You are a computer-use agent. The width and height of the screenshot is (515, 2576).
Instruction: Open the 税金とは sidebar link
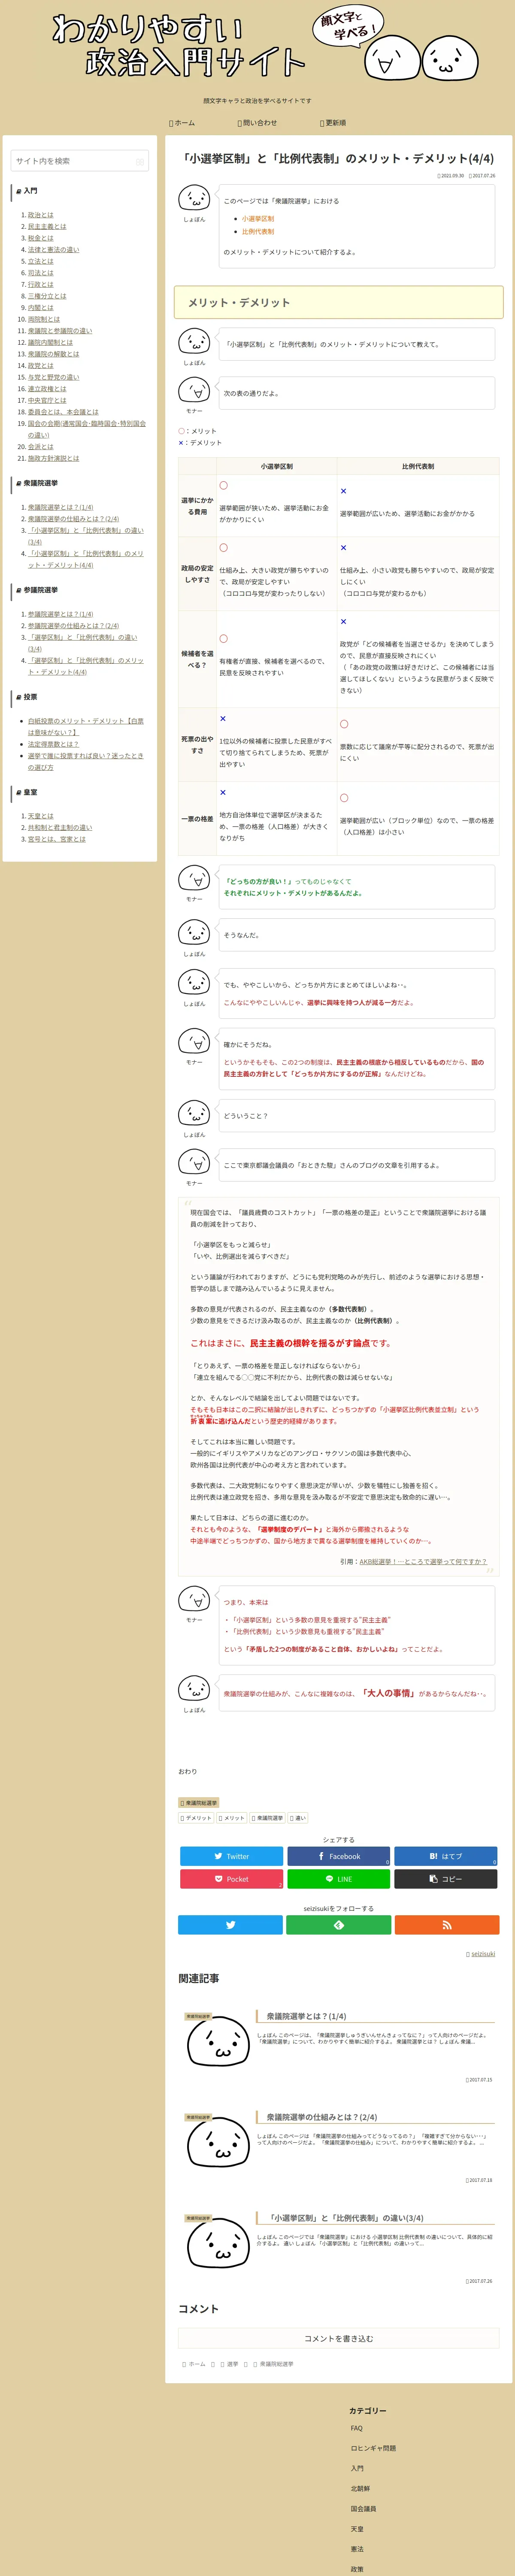(41, 238)
